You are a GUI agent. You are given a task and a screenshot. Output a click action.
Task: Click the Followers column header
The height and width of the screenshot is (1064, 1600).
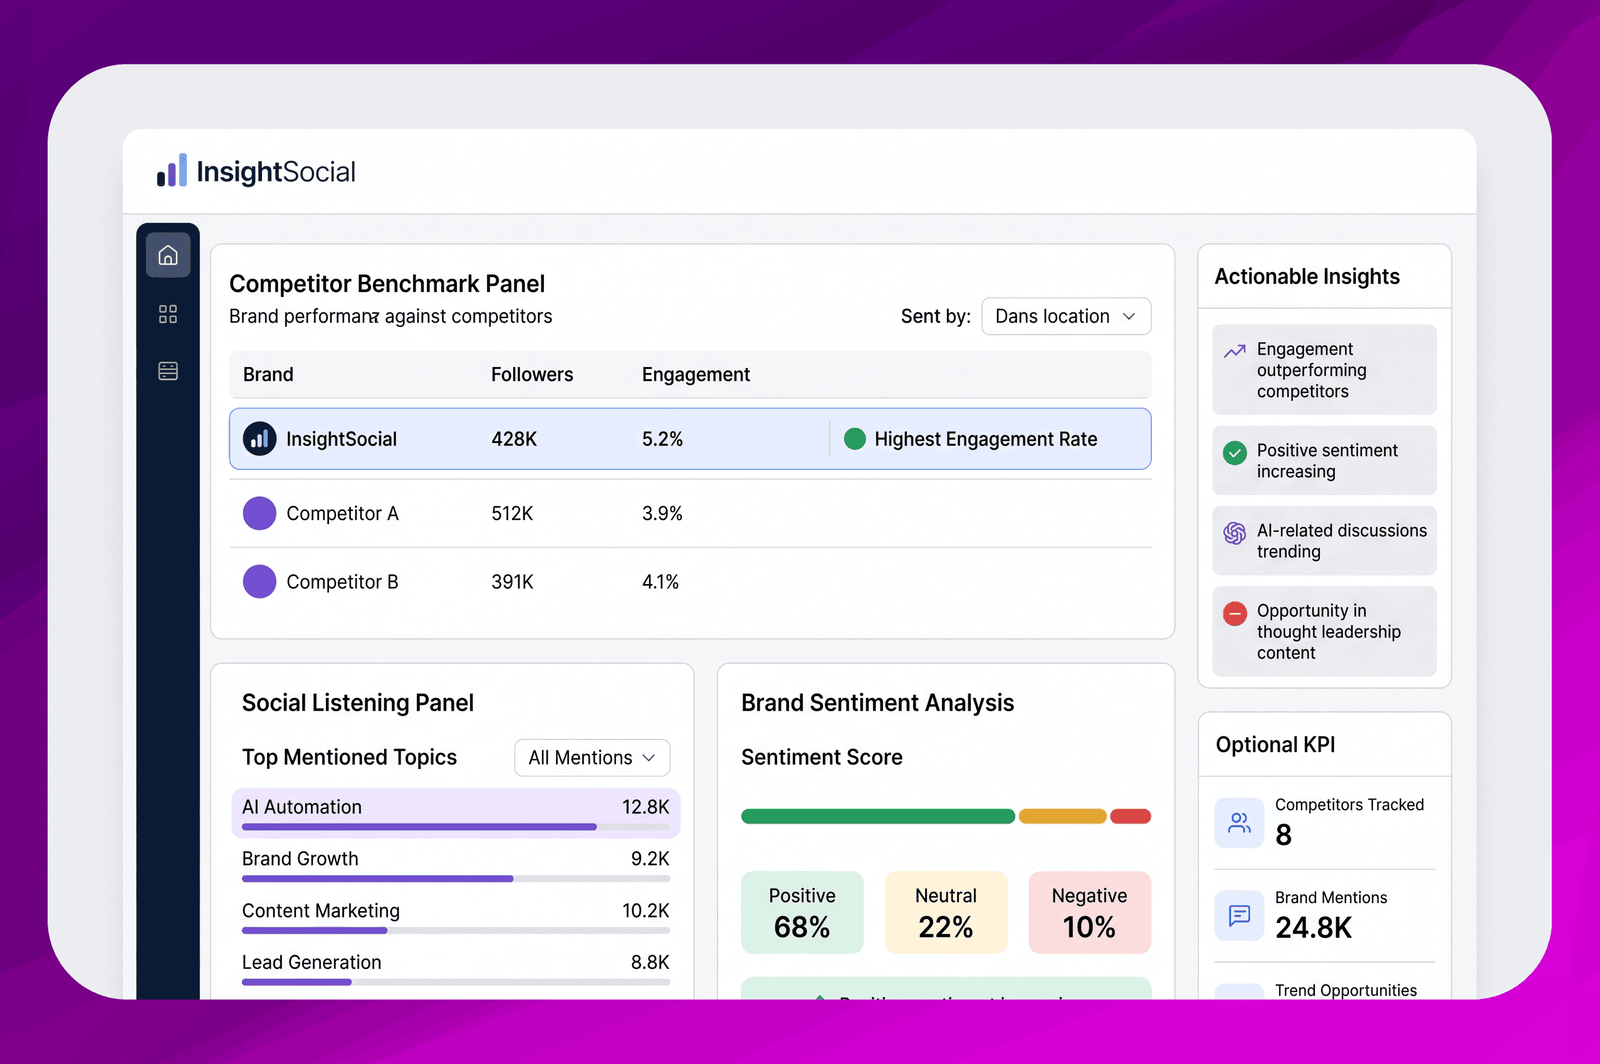pyautogui.click(x=532, y=374)
